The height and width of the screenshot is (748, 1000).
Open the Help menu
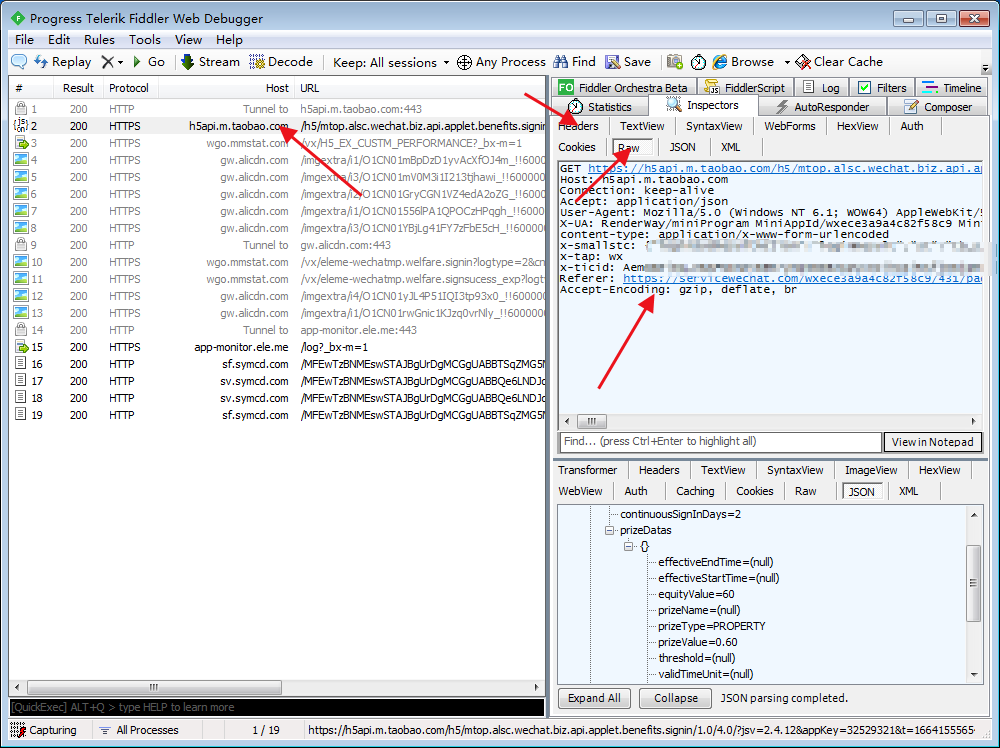coord(229,40)
